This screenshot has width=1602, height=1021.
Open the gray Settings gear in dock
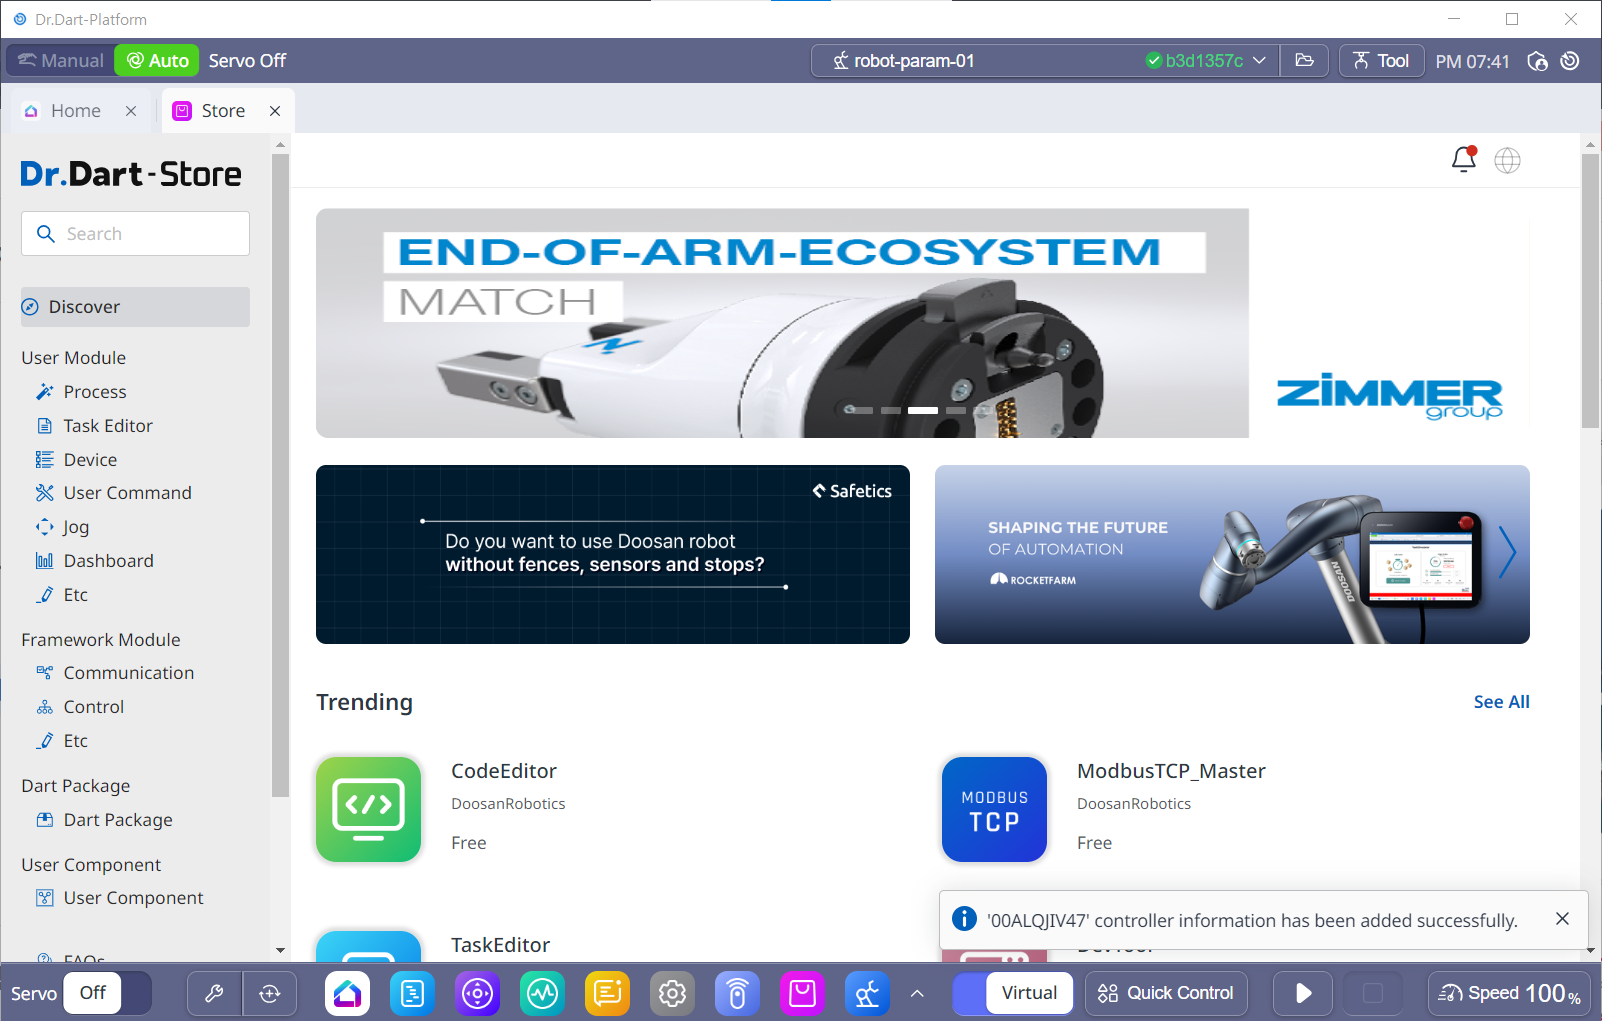click(672, 993)
